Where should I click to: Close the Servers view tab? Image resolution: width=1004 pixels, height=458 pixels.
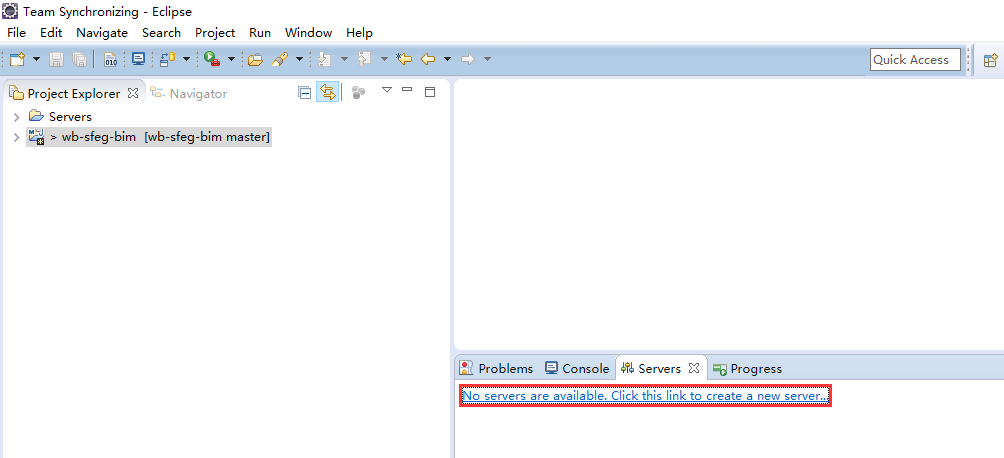[x=693, y=368]
